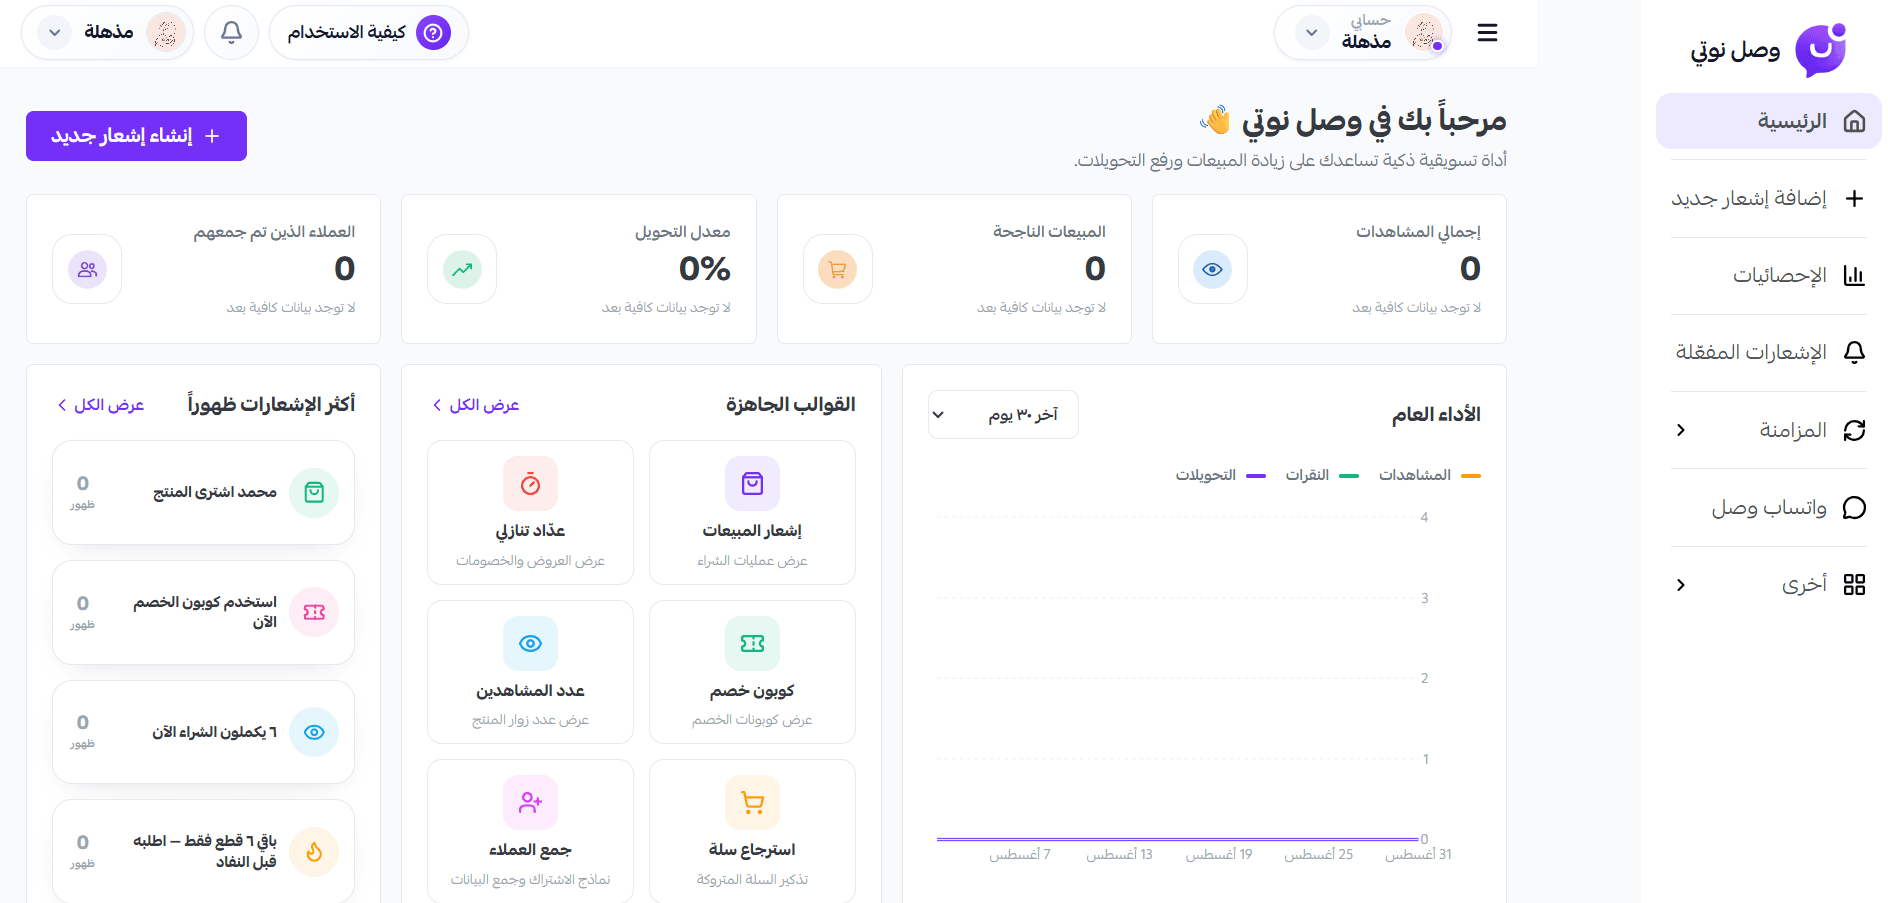Image resolution: width=1888 pixels, height=903 pixels.
Task: Click the 31 أغسطس axis label
Action: point(1418,855)
